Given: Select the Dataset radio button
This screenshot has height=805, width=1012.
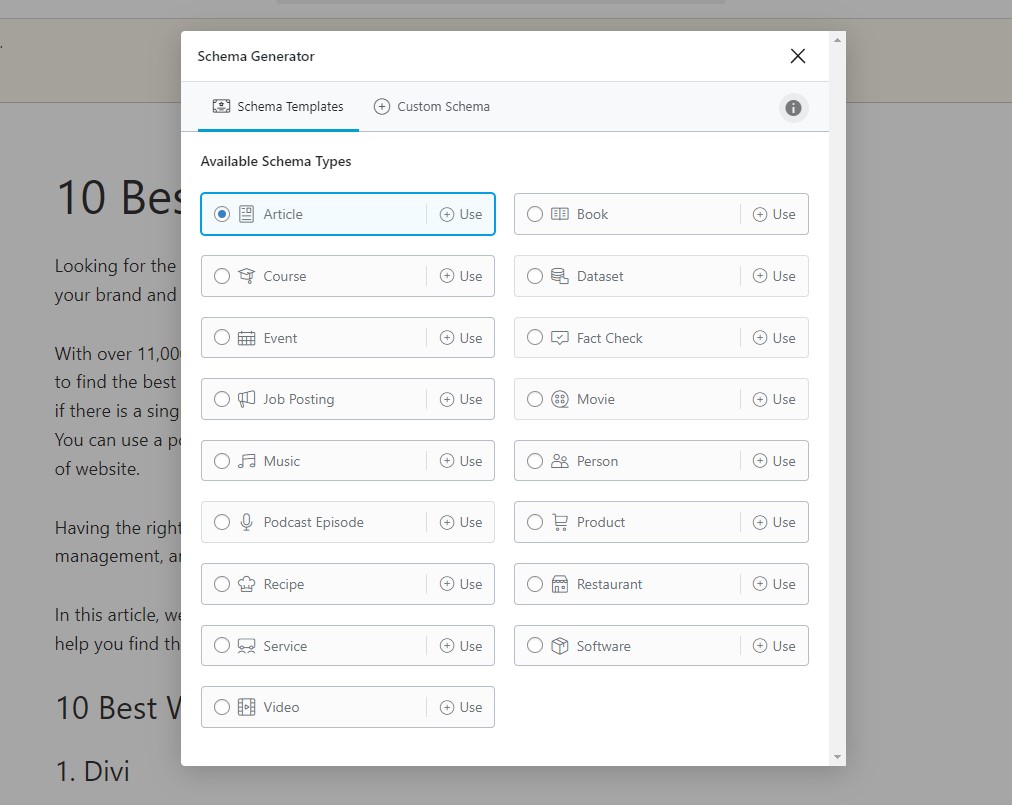Looking at the screenshot, I should point(535,276).
